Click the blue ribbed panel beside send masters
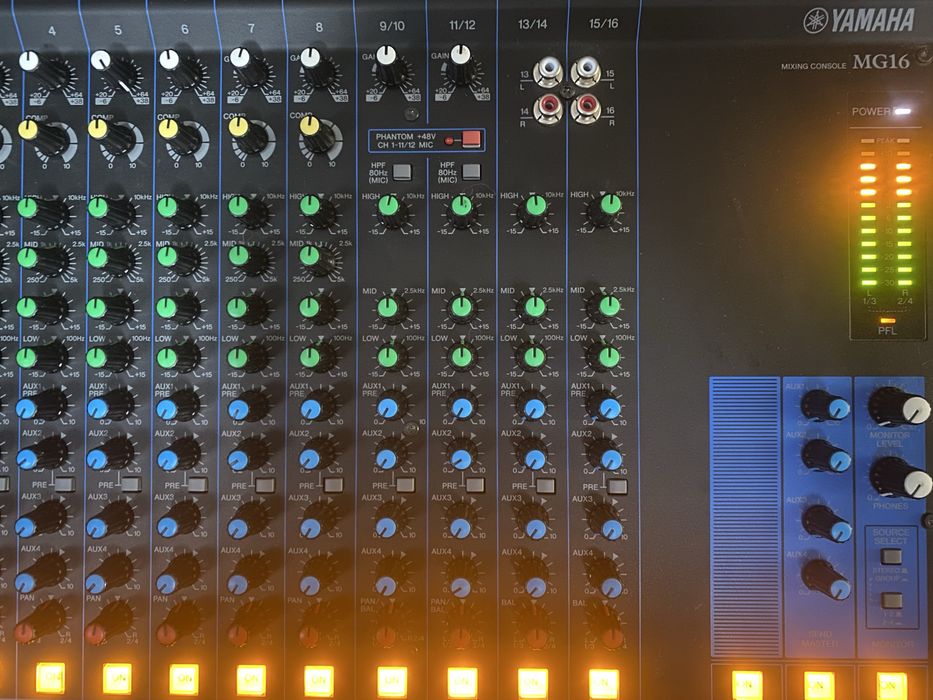The width and height of the screenshot is (933, 700). point(744,517)
